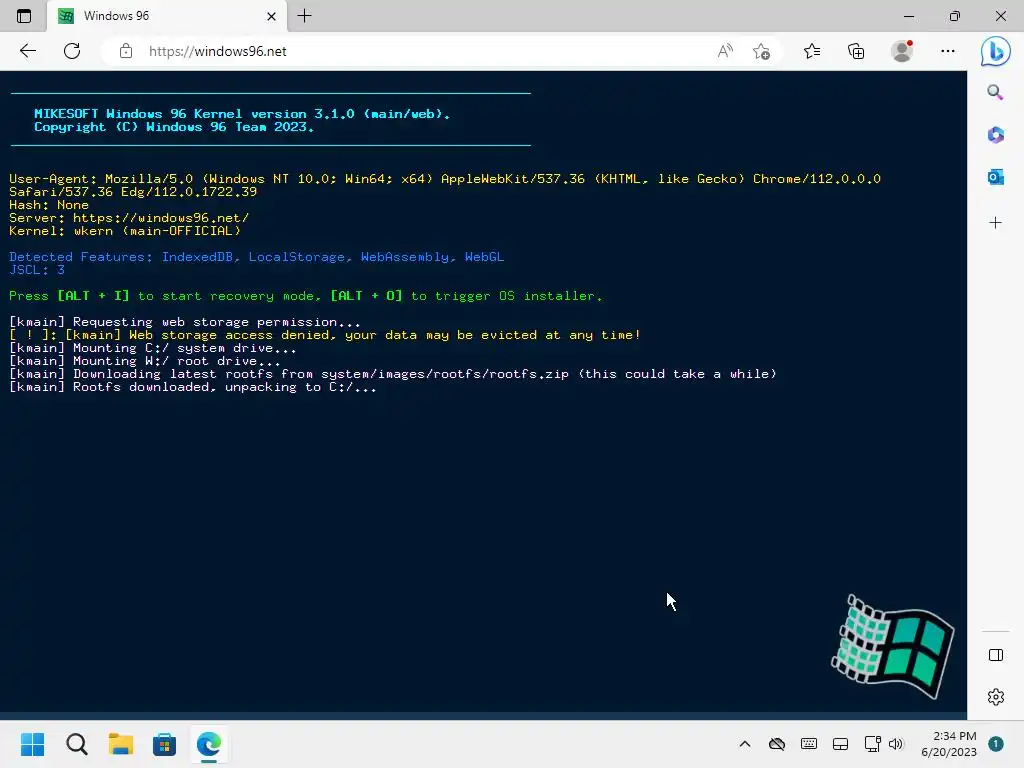Open taskbar Search
1024x768 pixels.
(76, 744)
